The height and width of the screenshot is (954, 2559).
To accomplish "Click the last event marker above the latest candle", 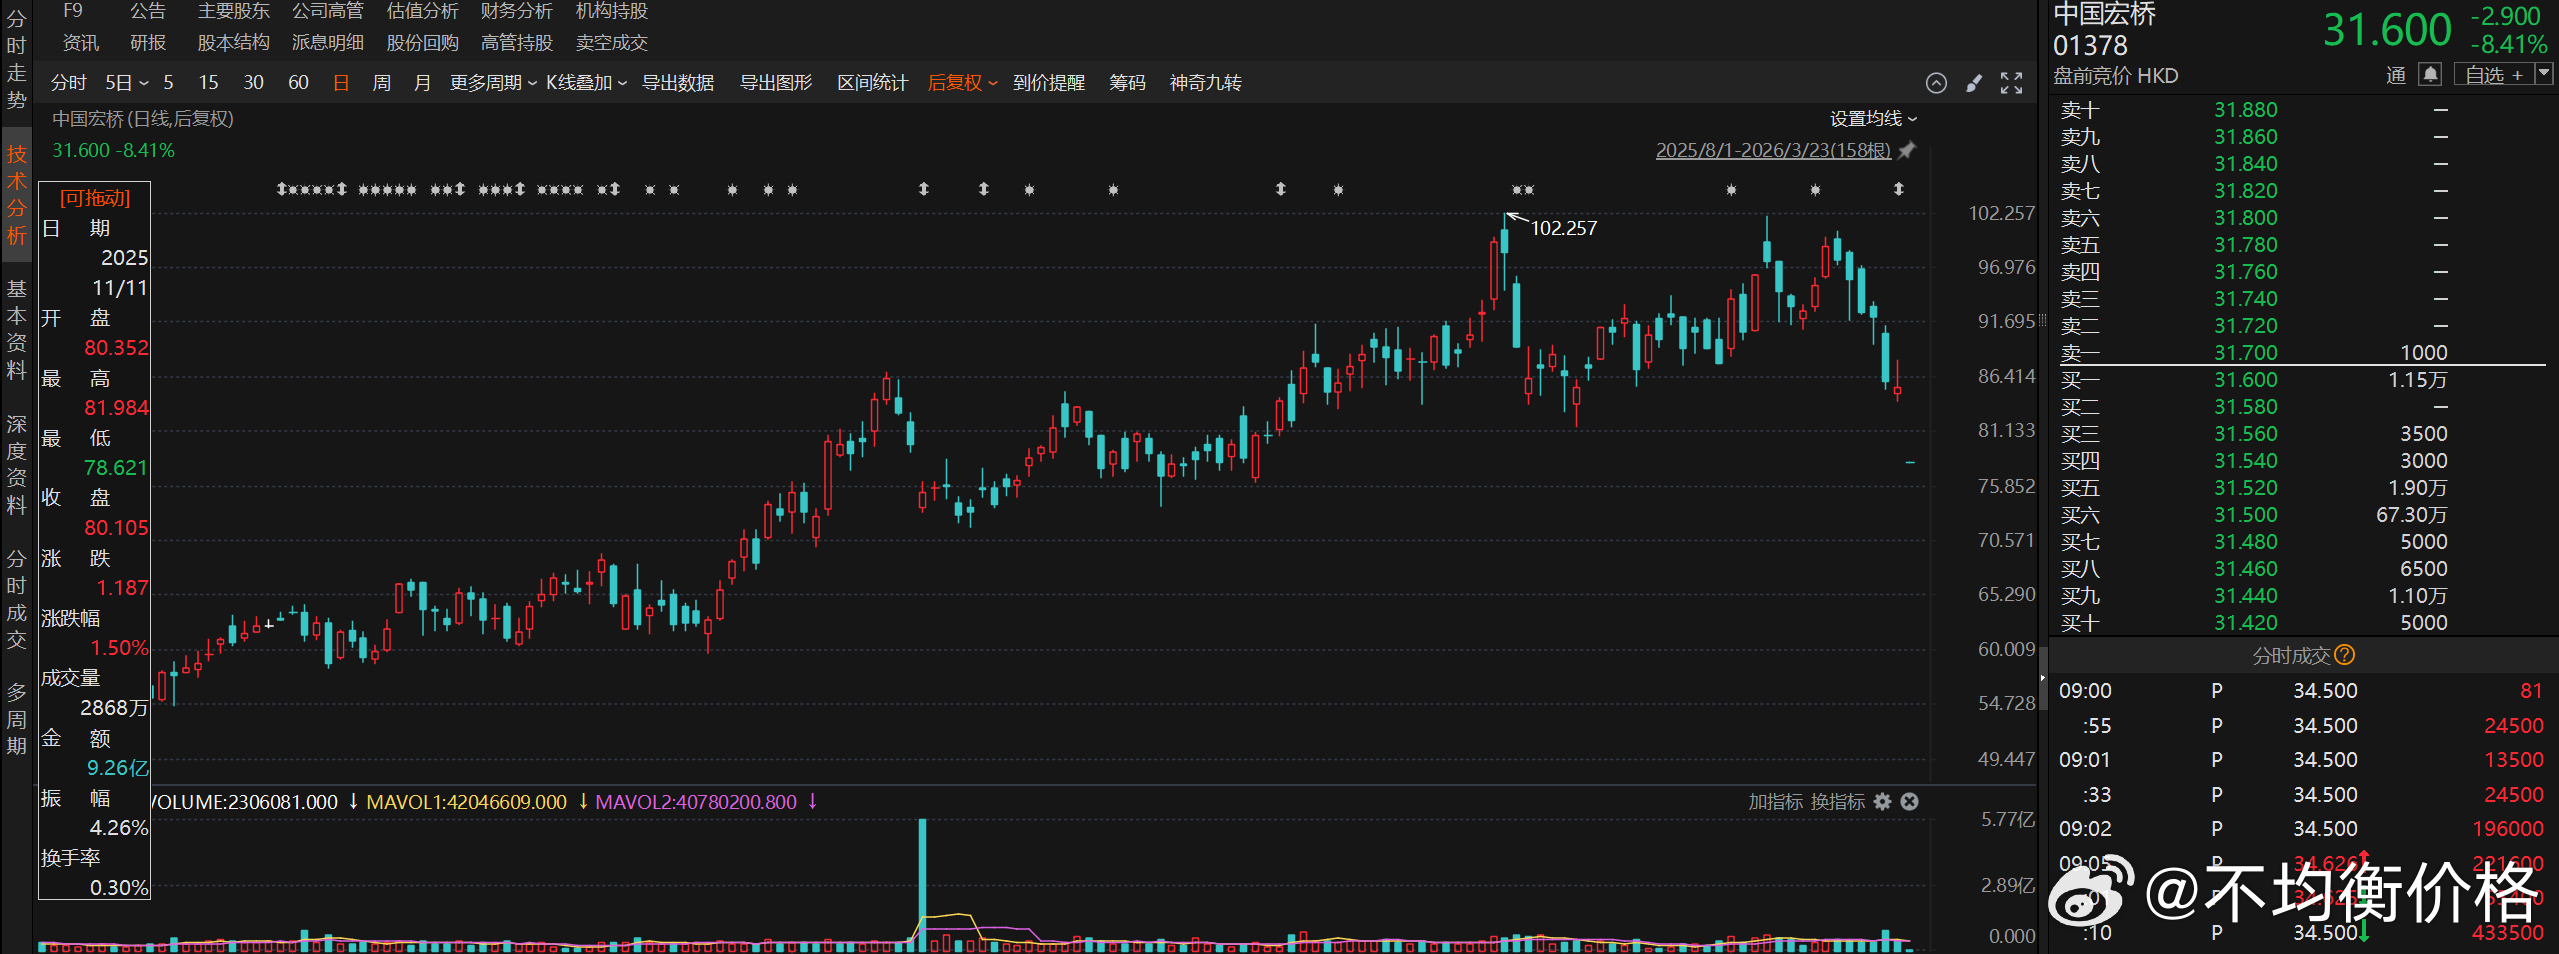I will [x=1898, y=189].
